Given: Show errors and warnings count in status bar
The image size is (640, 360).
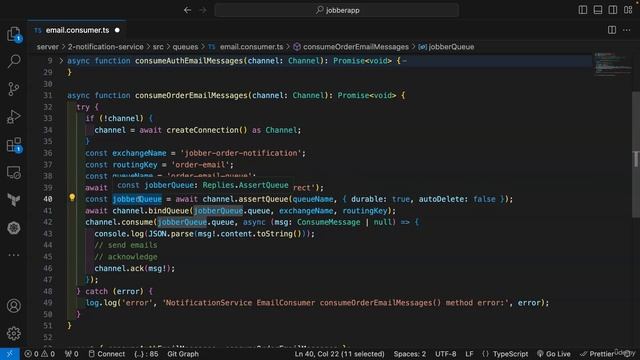Looking at the screenshot, I should (40, 354).
